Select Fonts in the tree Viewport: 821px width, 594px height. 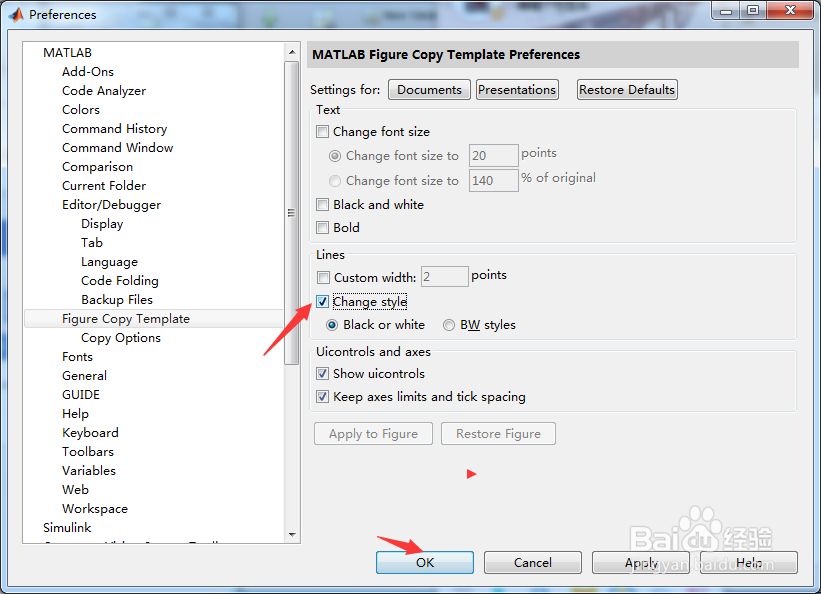tap(77, 357)
